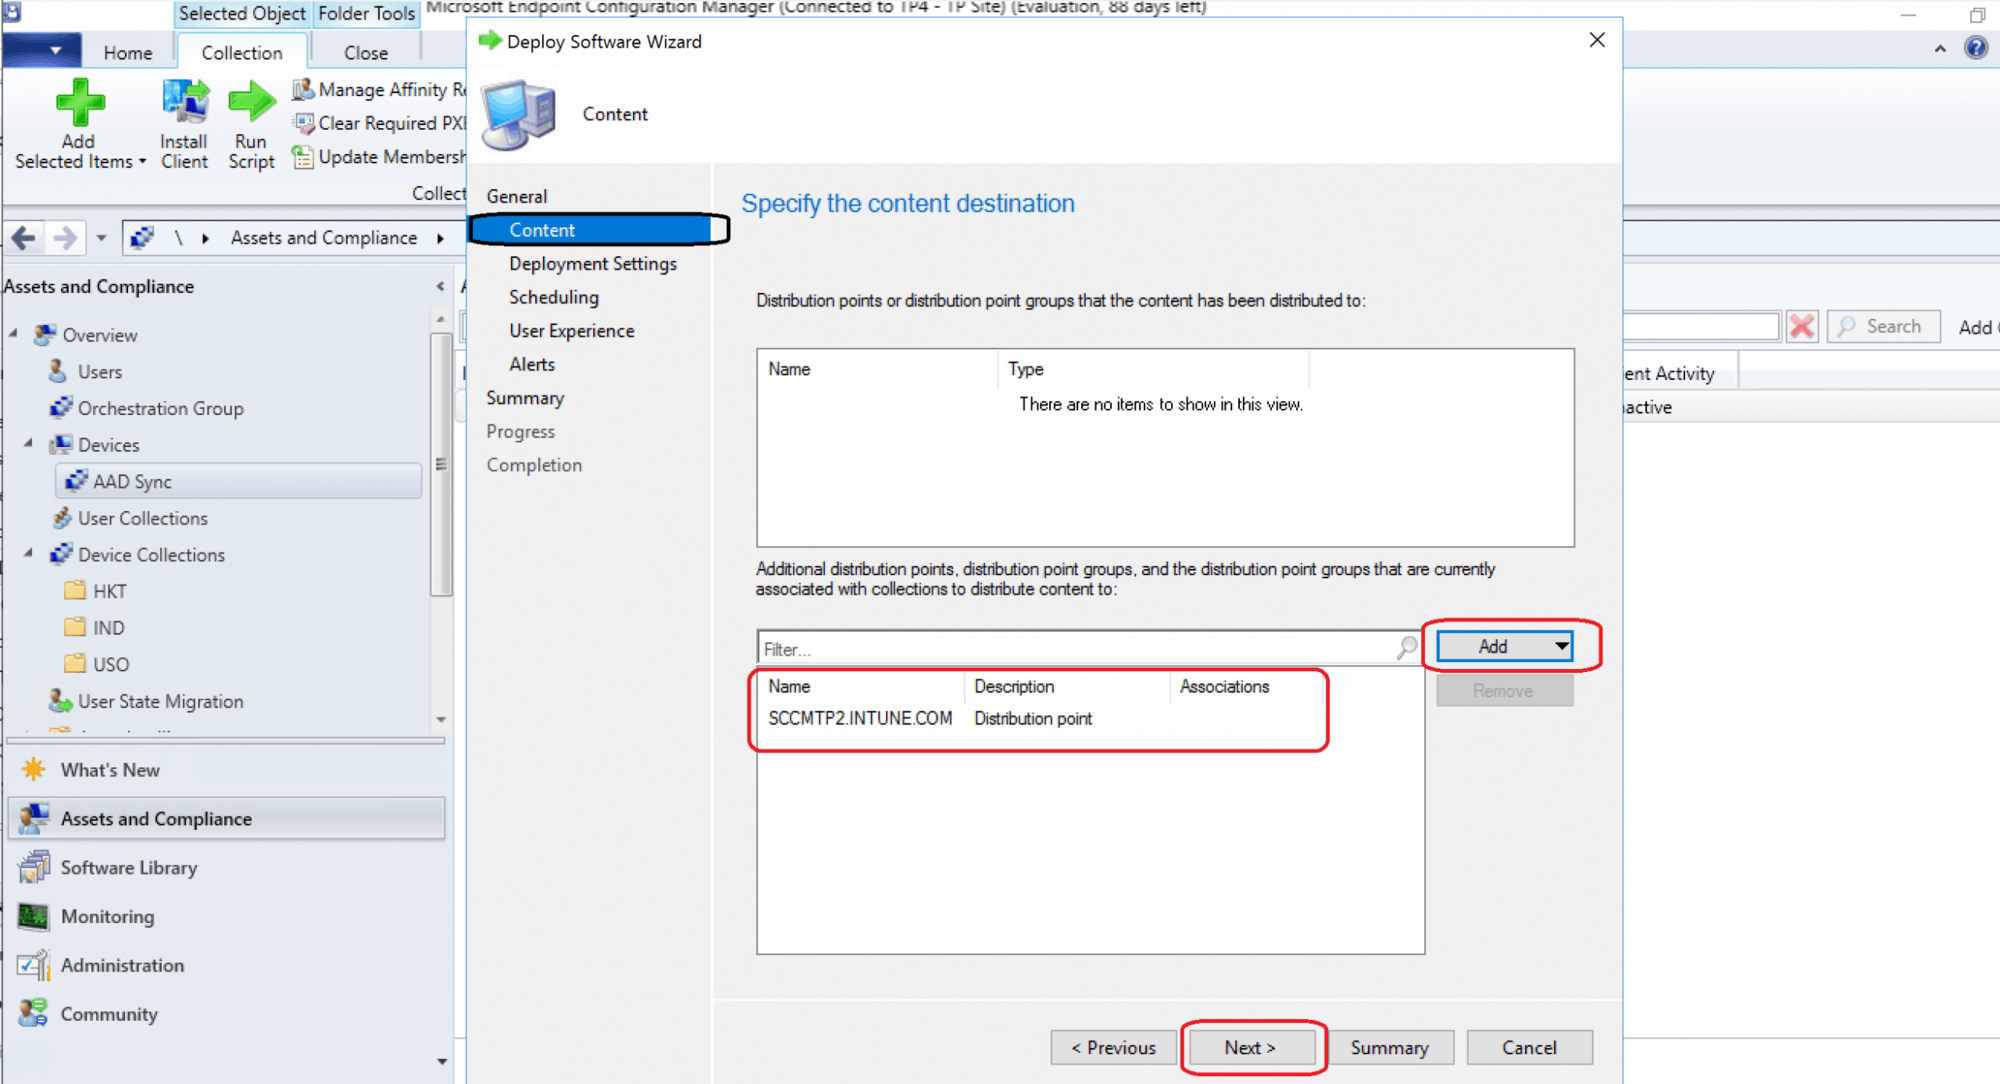Select the SCCMTP2.INTUNE.COM distribution point row
Screen dimensions: 2000x1084
(860, 718)
